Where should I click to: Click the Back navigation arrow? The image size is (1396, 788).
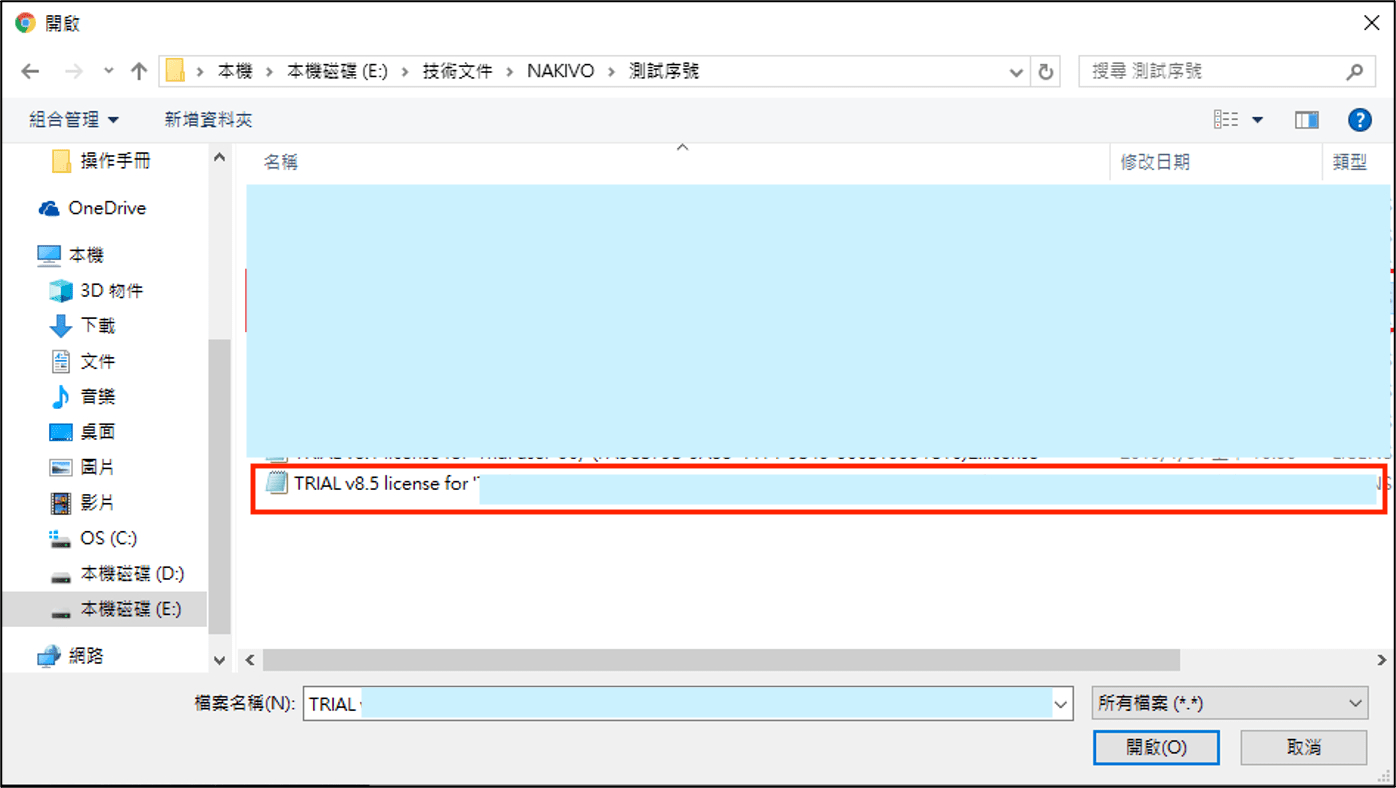(x=30, y=71)
